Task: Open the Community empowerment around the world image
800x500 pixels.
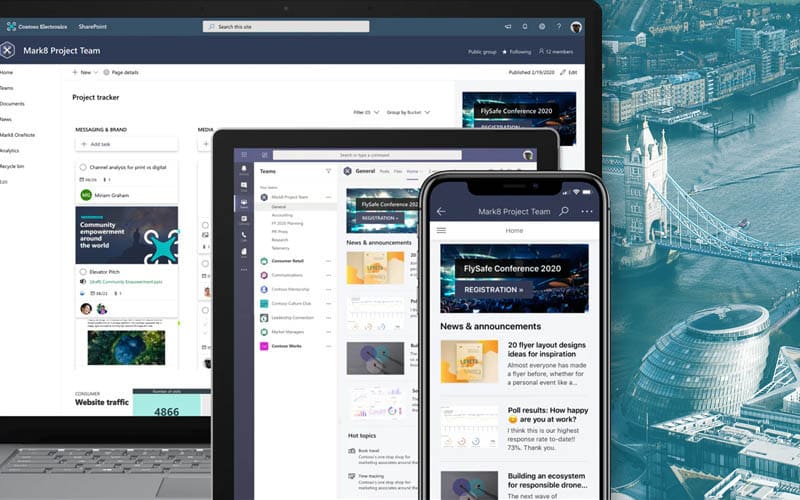Action: pos(127,235)
